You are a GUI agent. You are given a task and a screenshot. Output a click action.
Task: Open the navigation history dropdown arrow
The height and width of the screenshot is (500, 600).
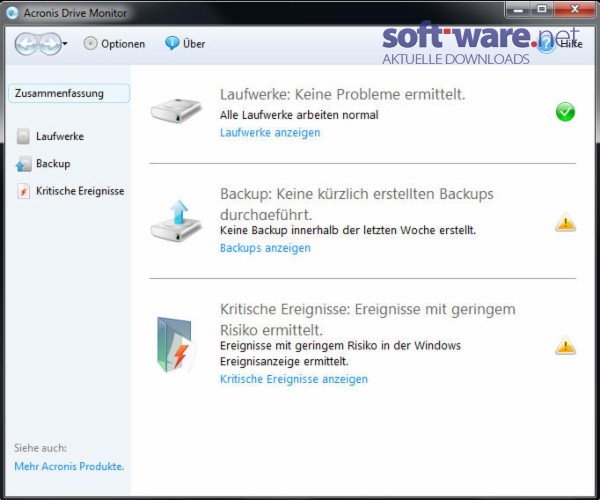65,44
